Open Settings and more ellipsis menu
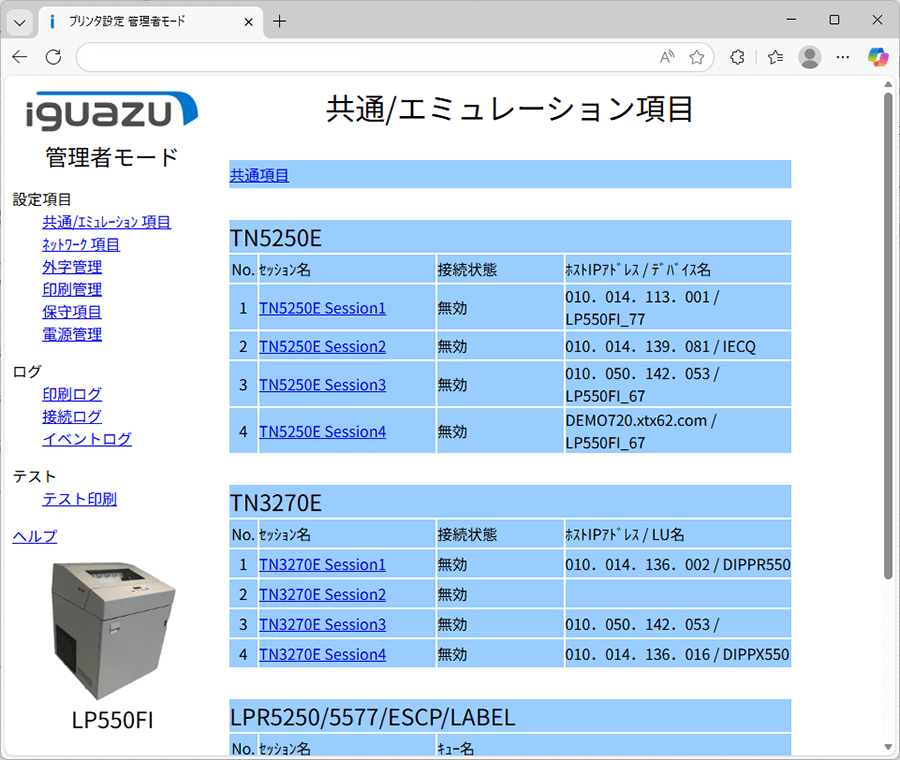This screenshot has width=900, height=760. pos(842,57)
